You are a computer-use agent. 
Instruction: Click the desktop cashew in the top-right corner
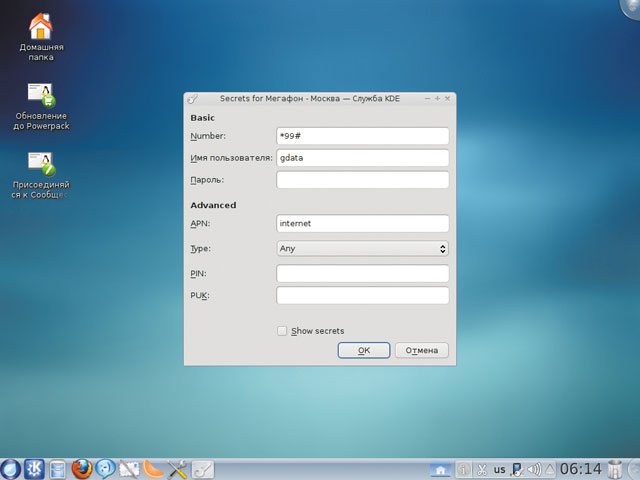coord(631,8)
